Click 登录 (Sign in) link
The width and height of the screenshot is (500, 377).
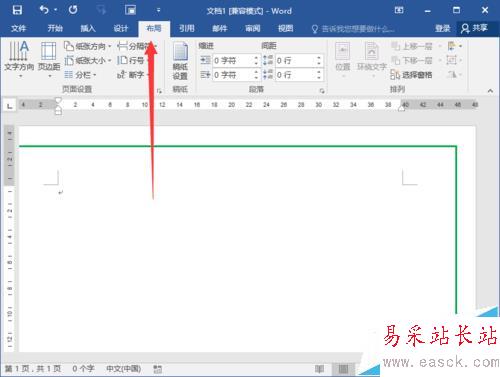[442, 28]
